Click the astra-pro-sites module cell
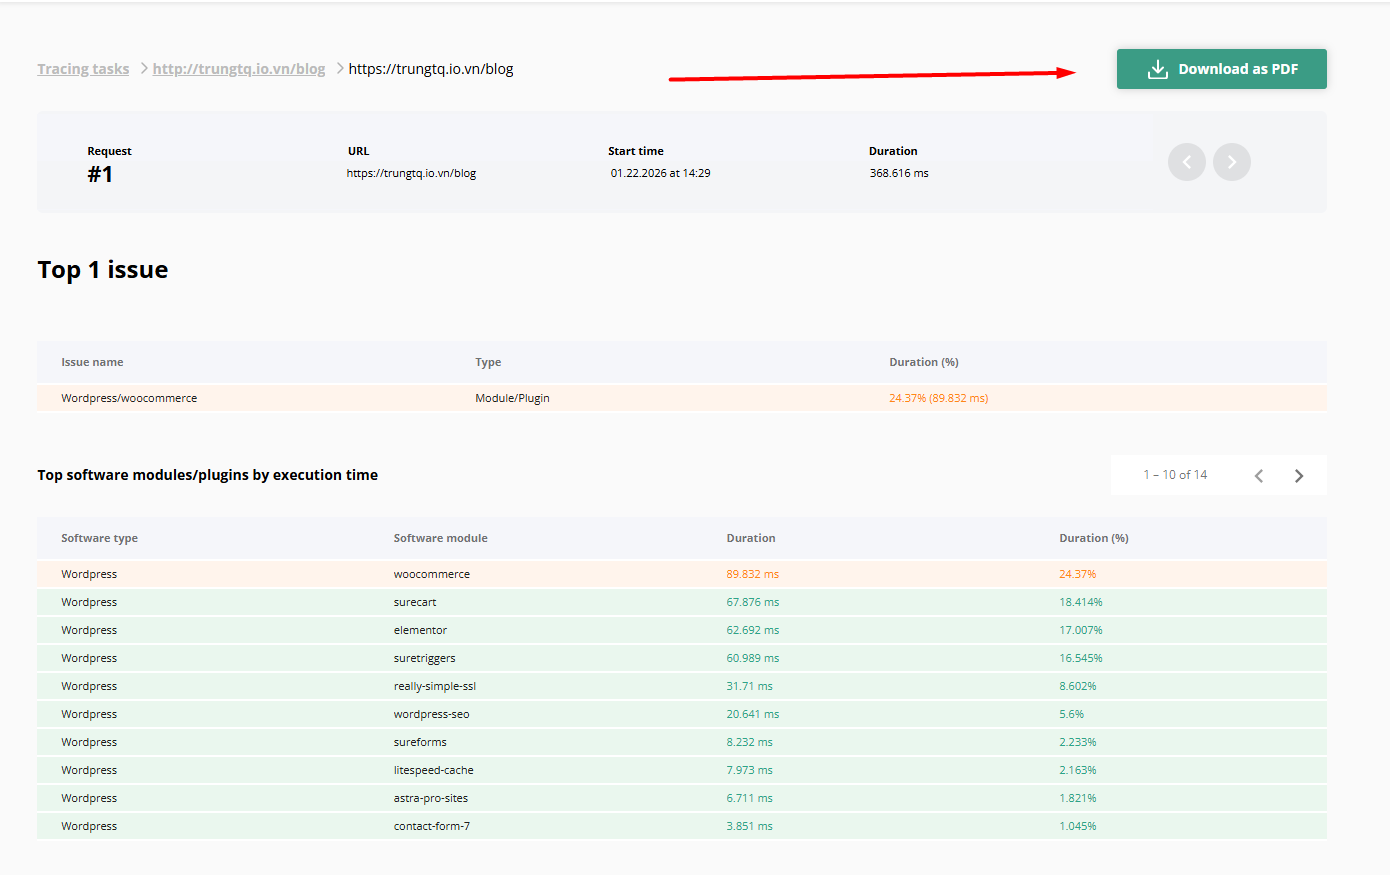Viewport: 1390px width, 875px height. (431, 798)
